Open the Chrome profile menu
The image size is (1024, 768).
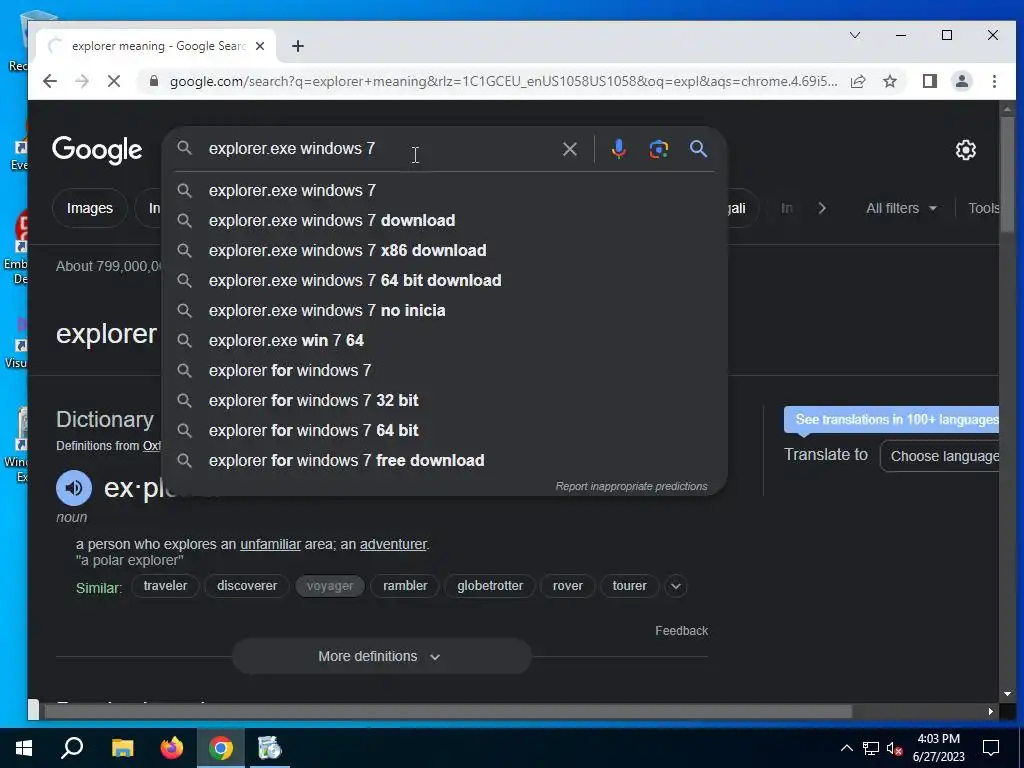click(961, 81)
